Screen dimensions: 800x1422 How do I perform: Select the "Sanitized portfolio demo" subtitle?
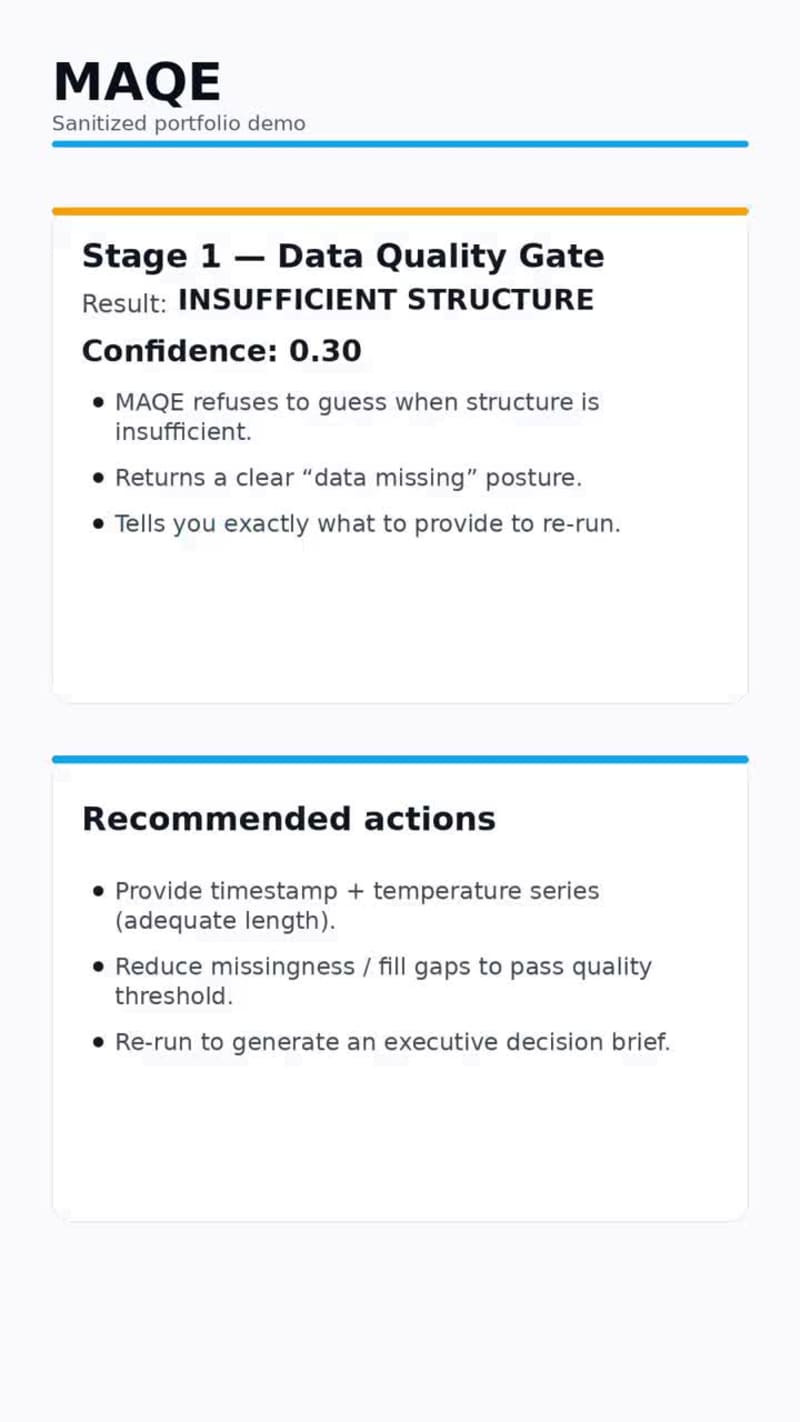178,124
